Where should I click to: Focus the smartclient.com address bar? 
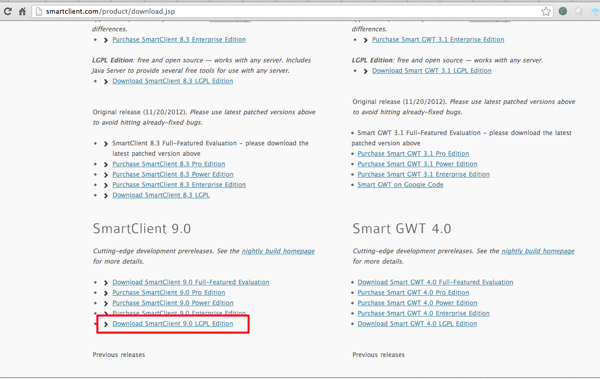tap(293, 11)
